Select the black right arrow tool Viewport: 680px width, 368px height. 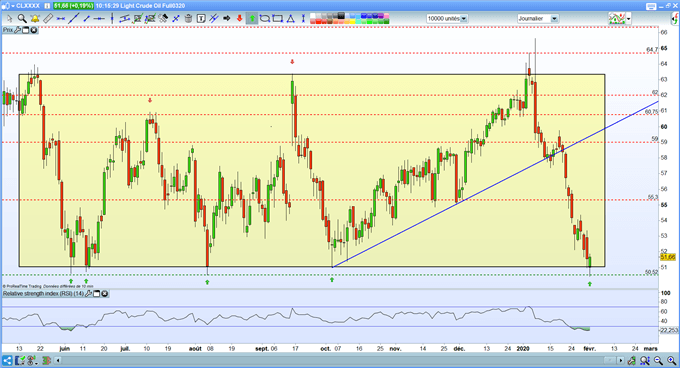pyautogui.click(x=226, y=19)
